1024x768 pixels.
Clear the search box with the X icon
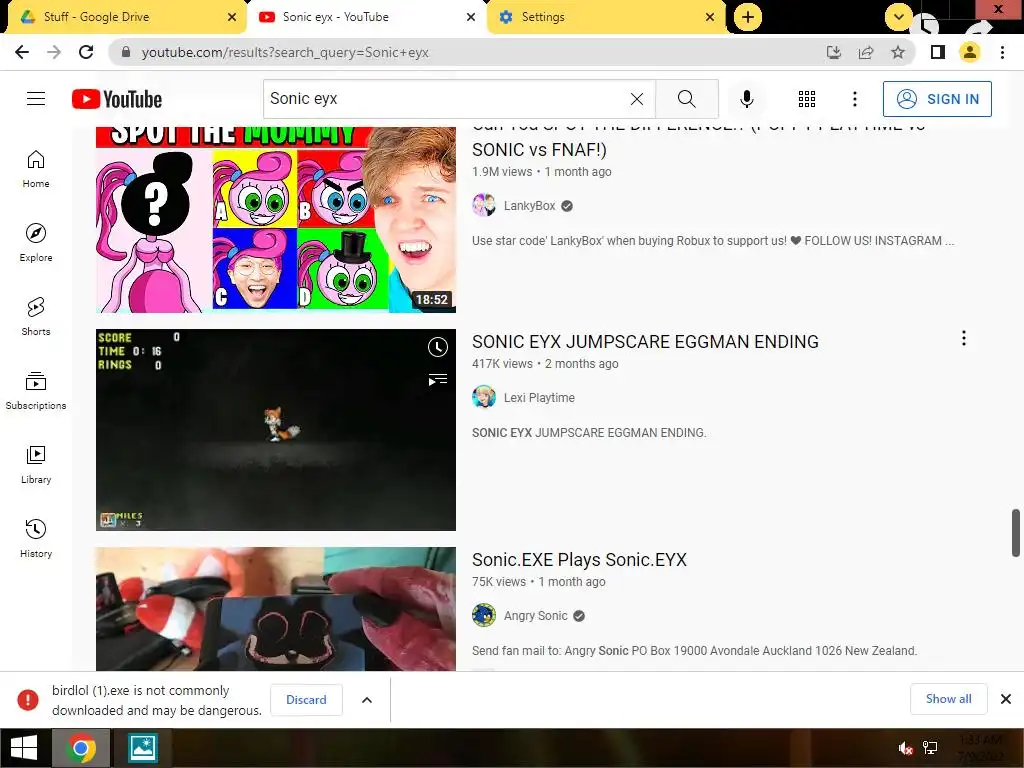click(637, 99)
